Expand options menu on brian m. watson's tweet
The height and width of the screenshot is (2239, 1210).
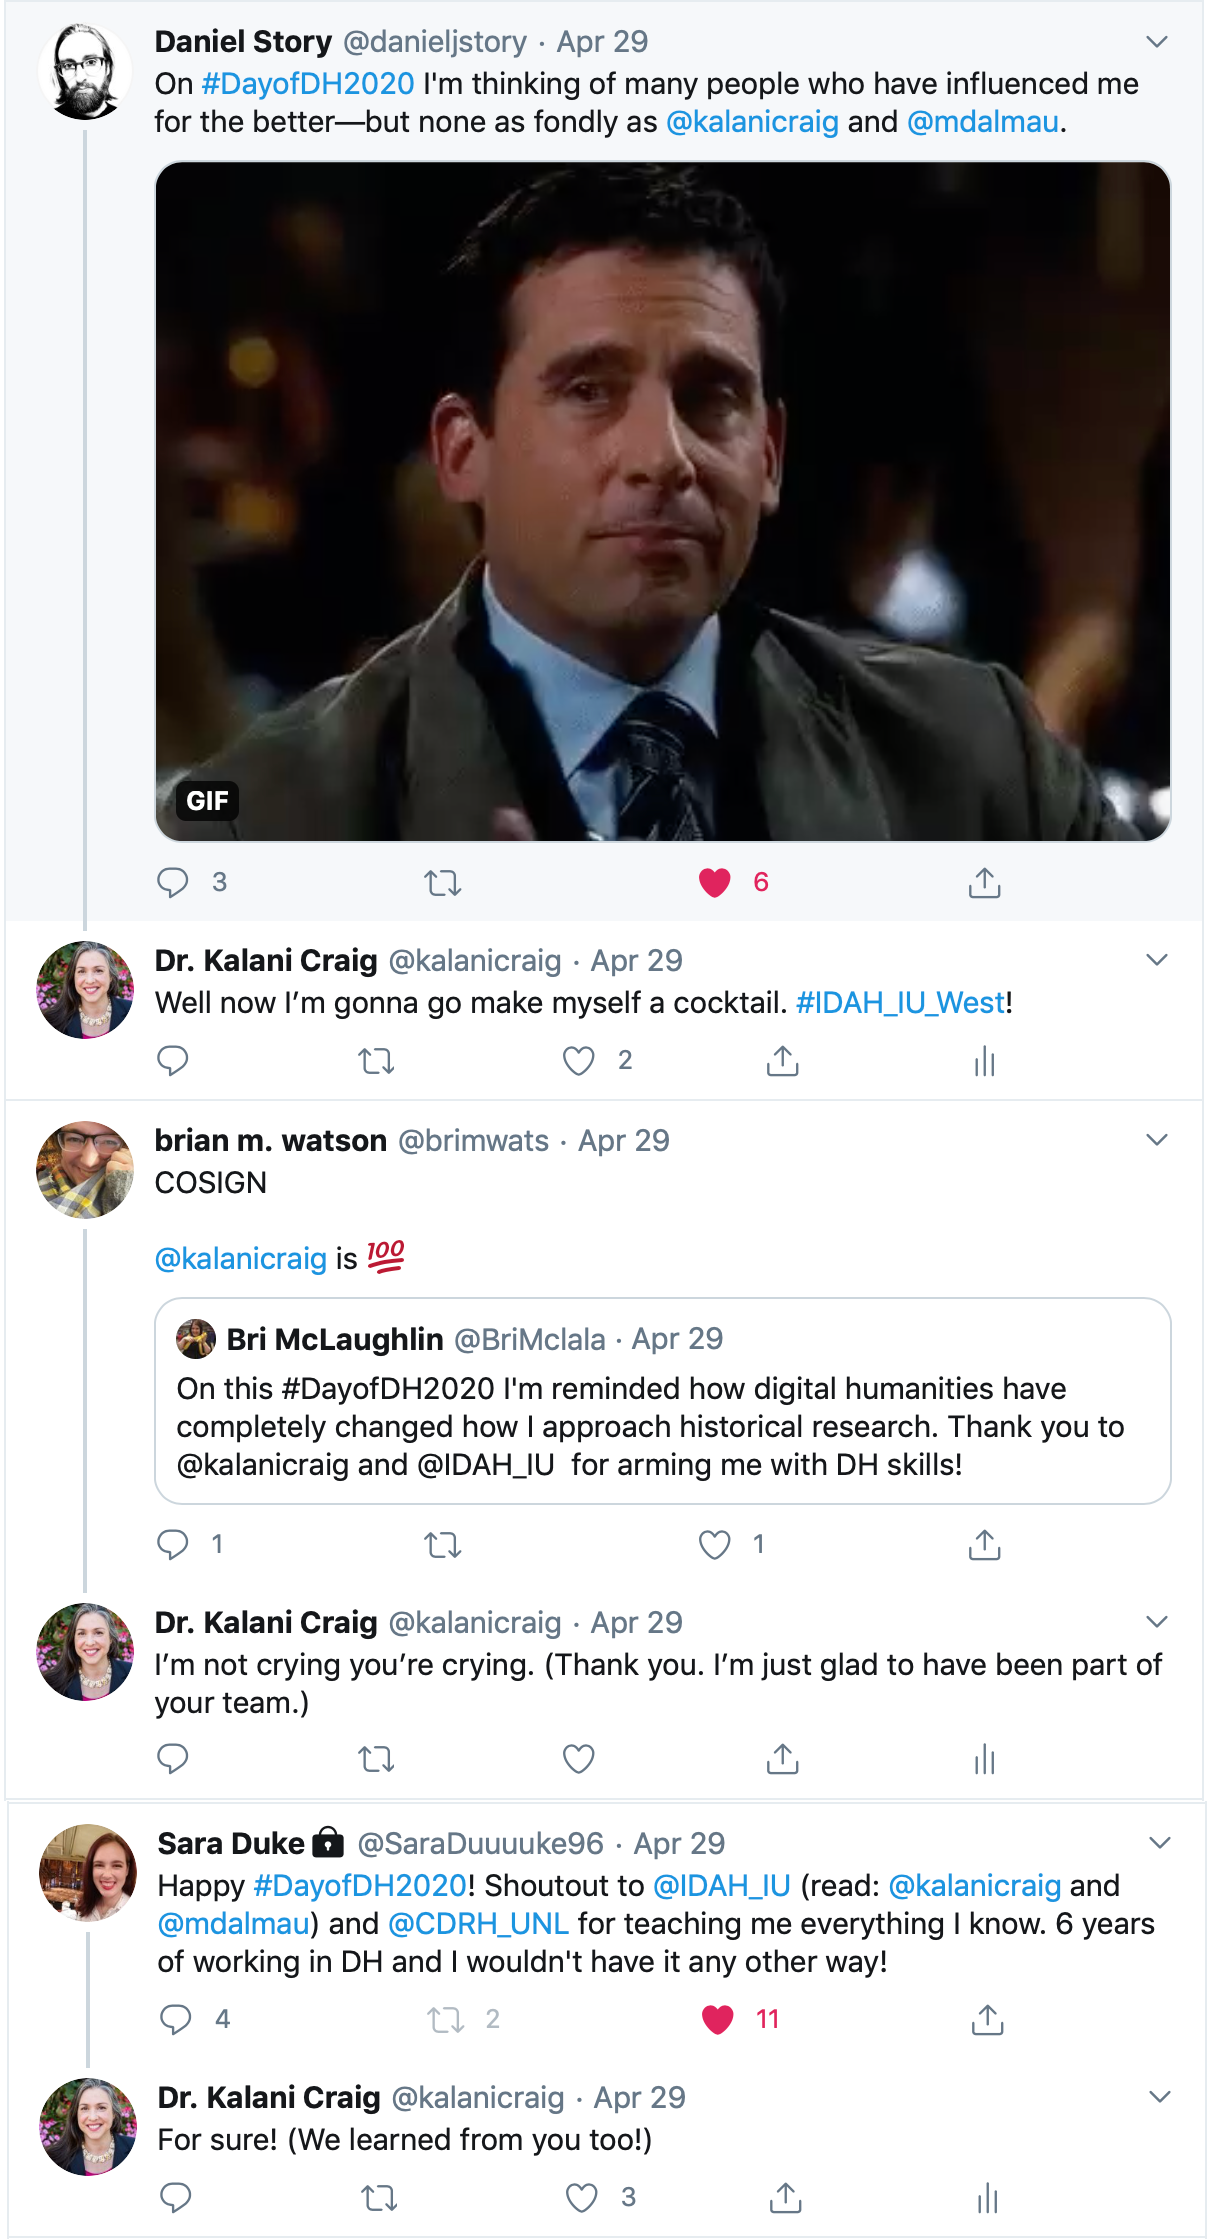click(1157, 1140)
